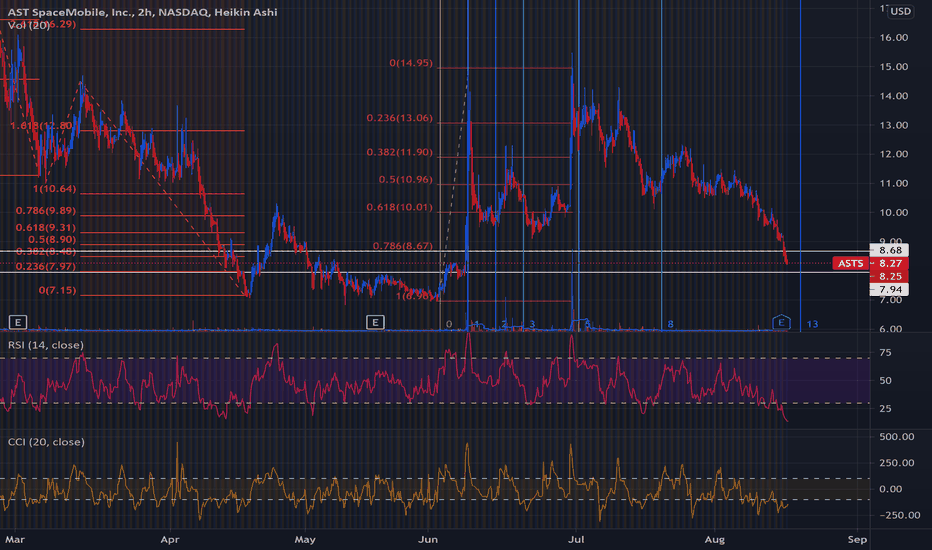
Task: Select Fib level 0(7.15)
Action: tap(57, 290)
